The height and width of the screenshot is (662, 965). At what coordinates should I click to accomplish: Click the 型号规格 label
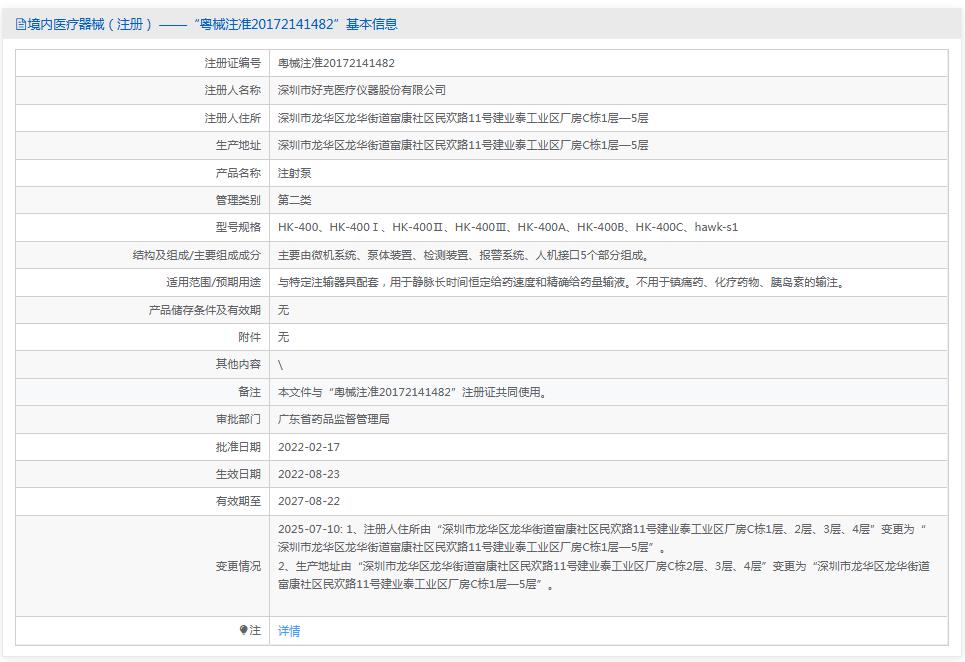click(x=238, y=227)
